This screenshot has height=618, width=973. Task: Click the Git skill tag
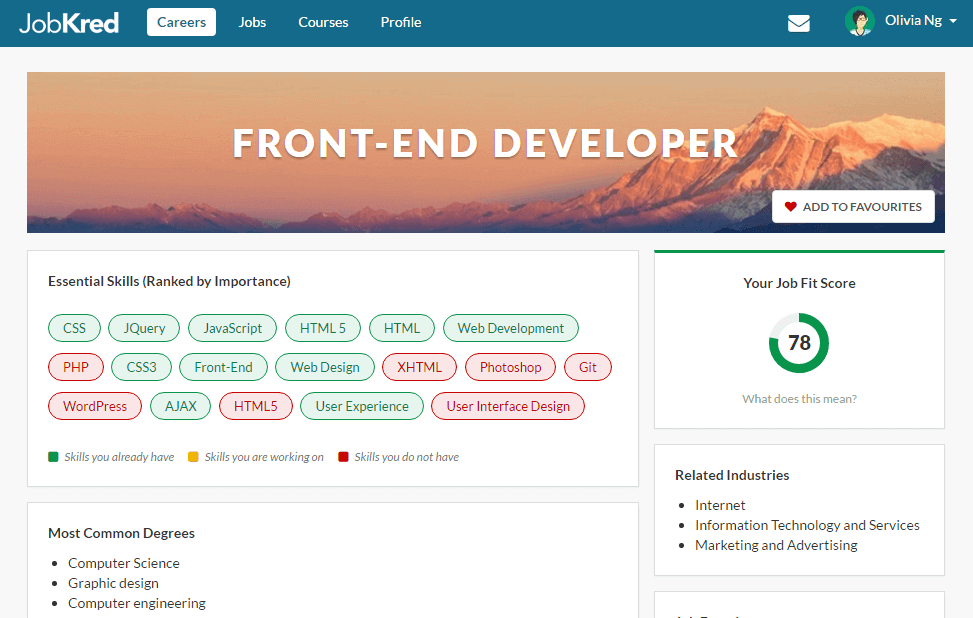(x=588, y=367)
